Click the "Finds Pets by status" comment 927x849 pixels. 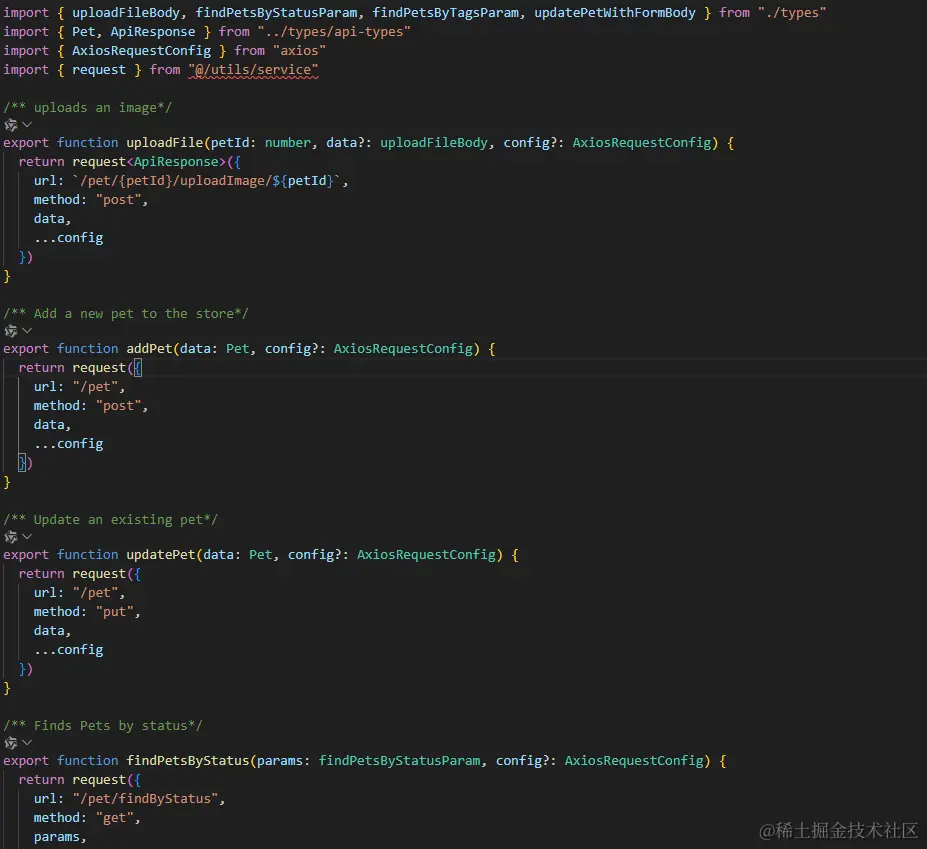tap(103, 725)
